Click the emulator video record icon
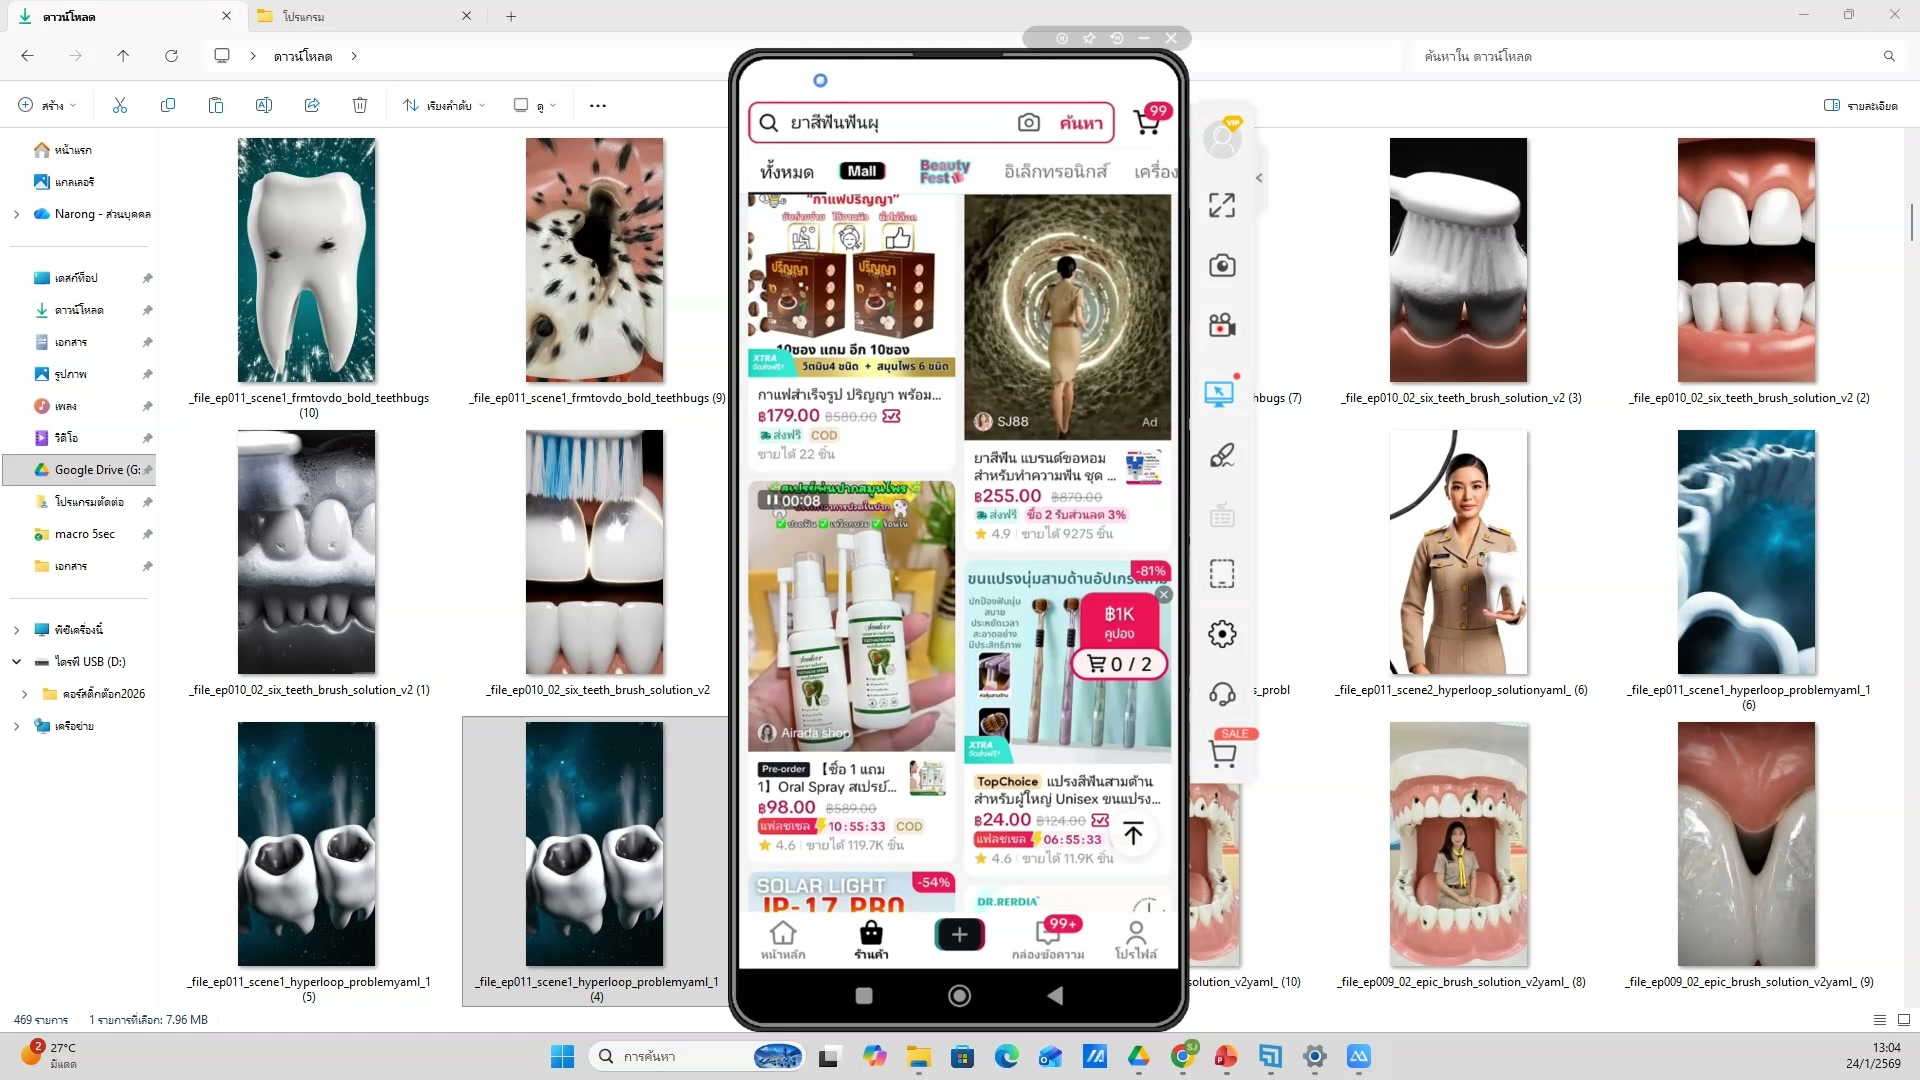This screenshot has width=1920, height=1080. tap(1221, 326)
